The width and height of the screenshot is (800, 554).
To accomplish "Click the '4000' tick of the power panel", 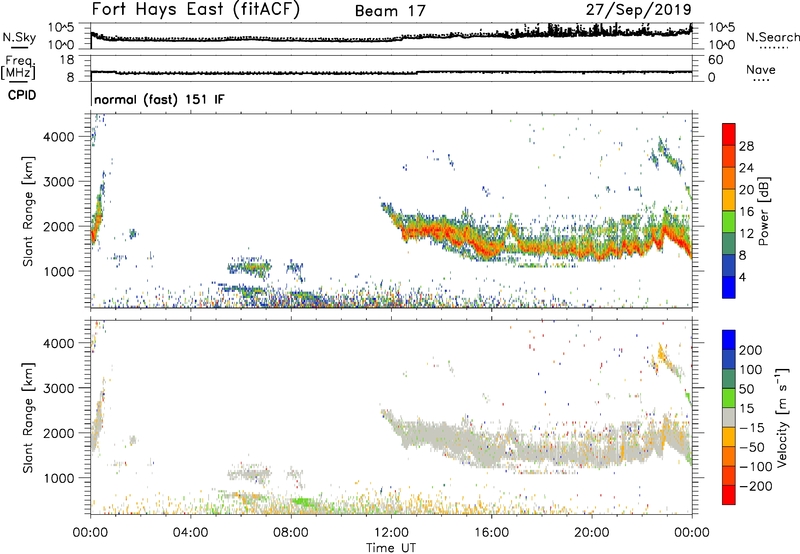I will click(x=58, y=137).
